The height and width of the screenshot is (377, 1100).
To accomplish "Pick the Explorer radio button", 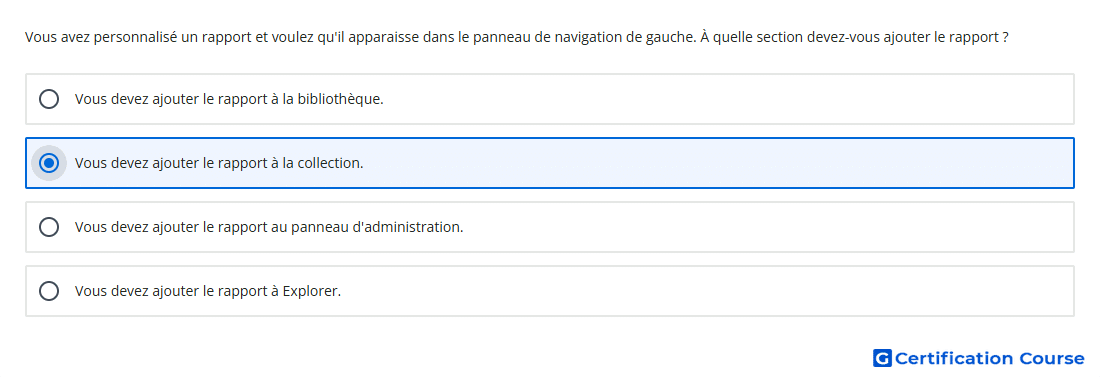I will tap(48, 291).
